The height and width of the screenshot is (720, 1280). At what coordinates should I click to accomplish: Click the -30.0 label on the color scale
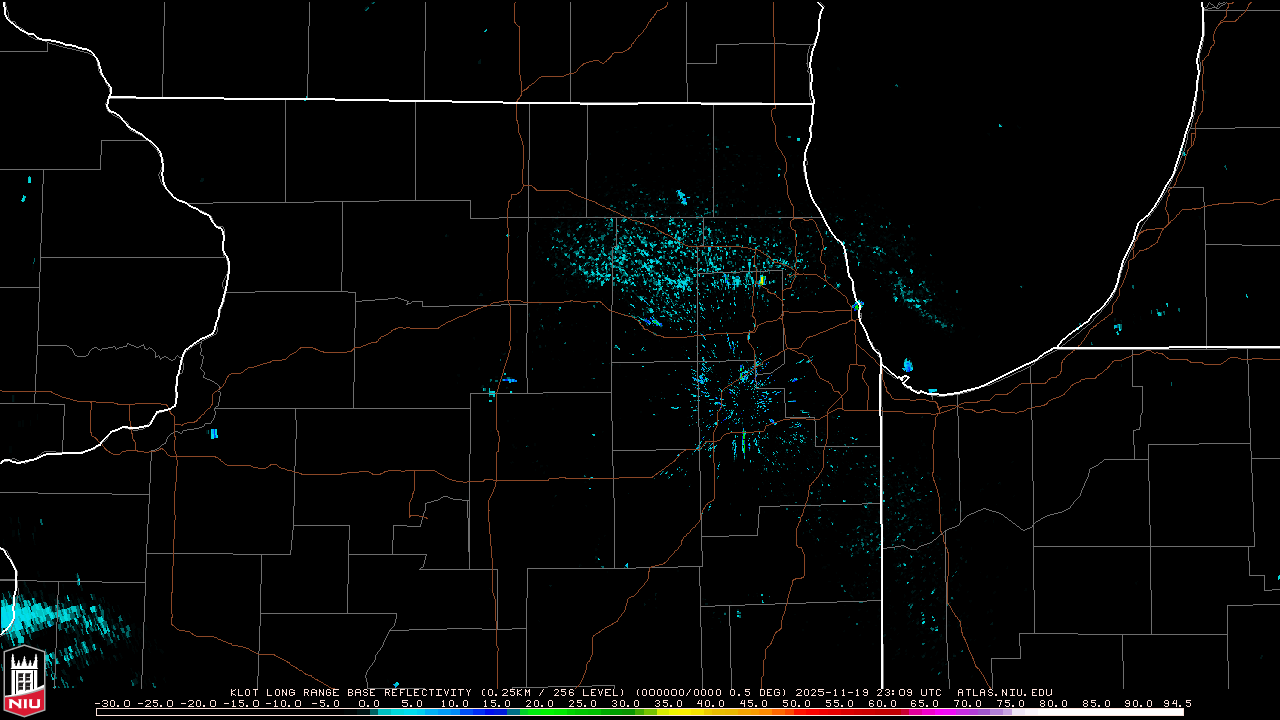[x=112, y=703]
